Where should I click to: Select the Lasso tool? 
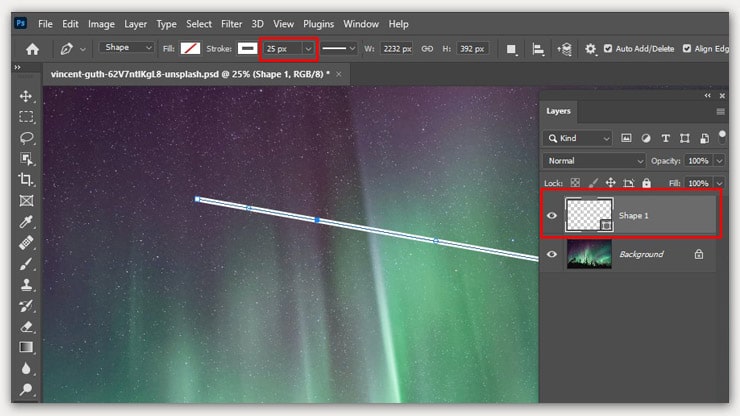pyautogui.click(x=26, y=138)
